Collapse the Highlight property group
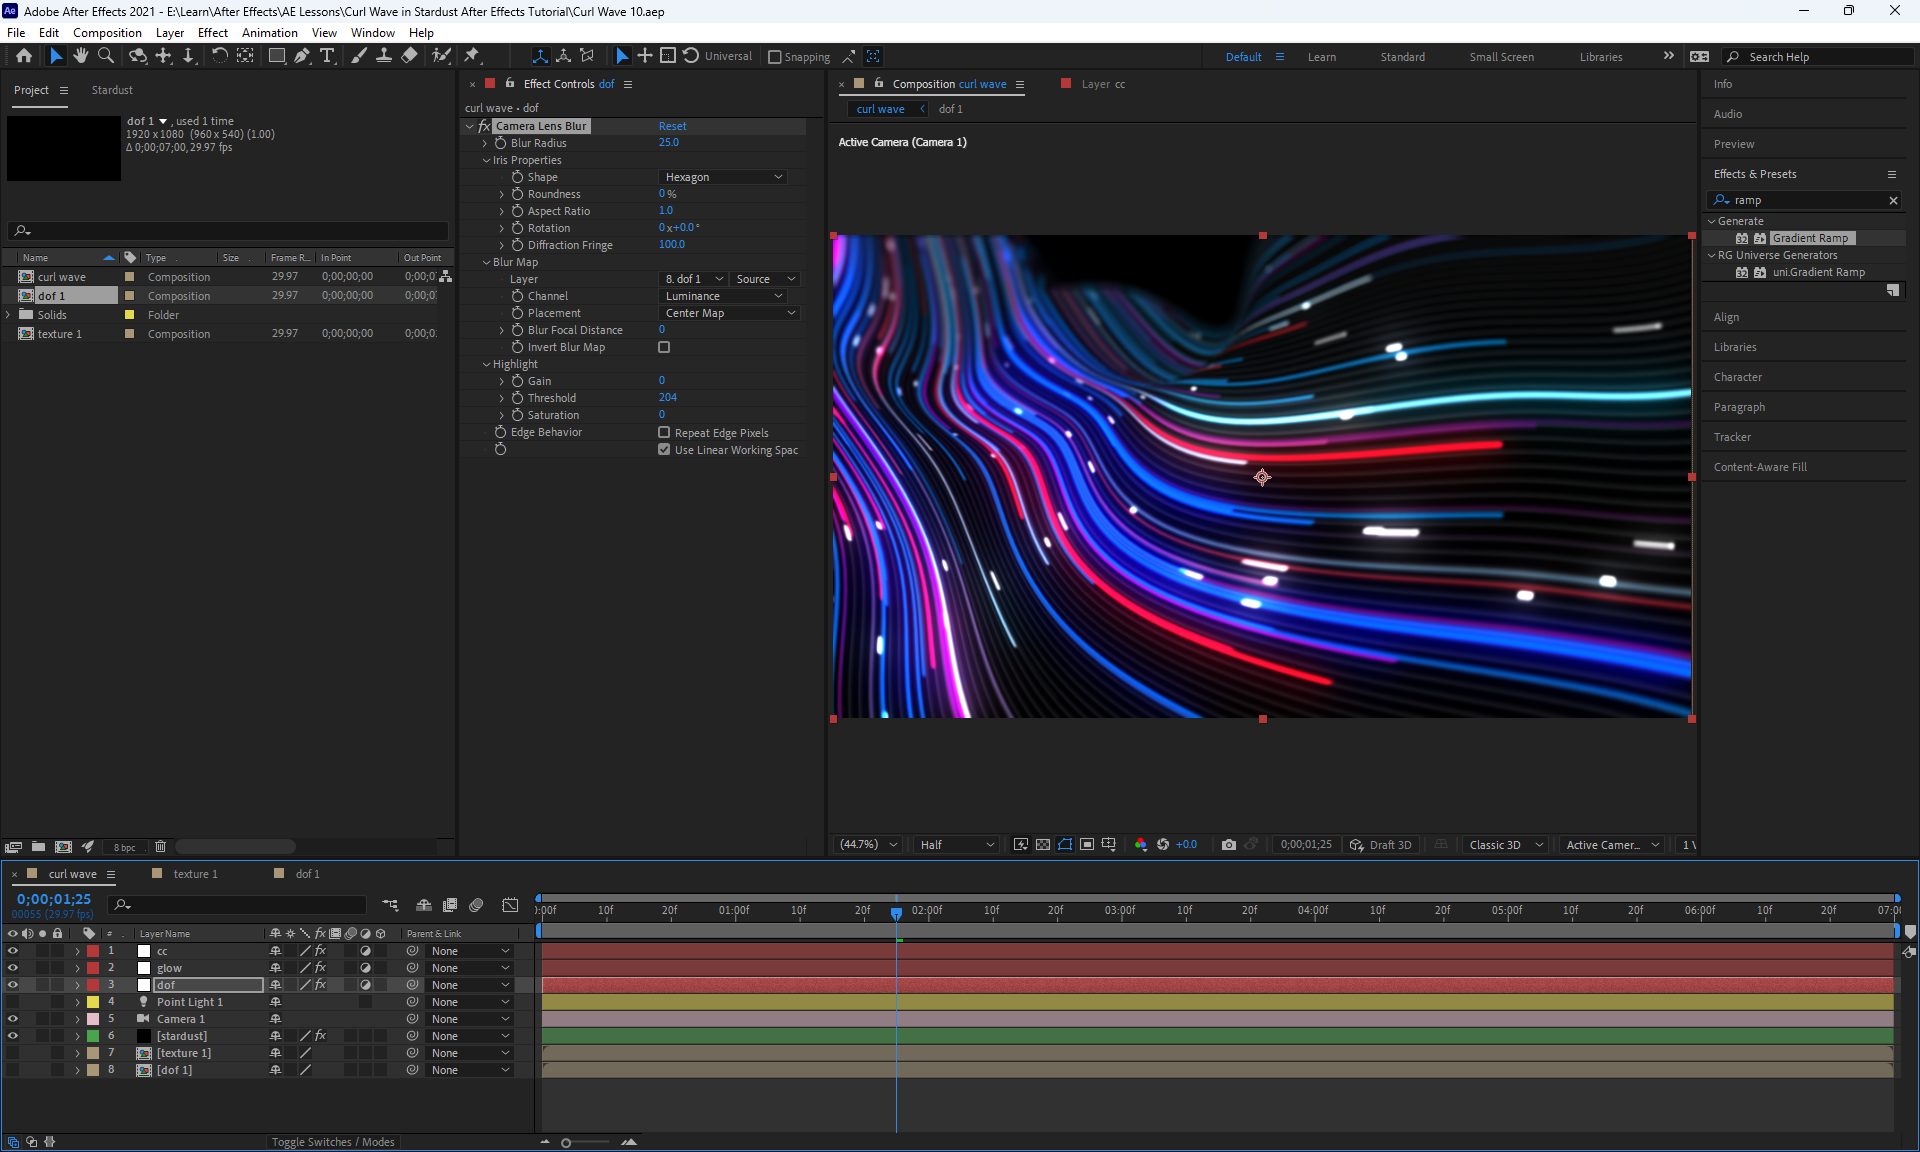 coord(487,364)
